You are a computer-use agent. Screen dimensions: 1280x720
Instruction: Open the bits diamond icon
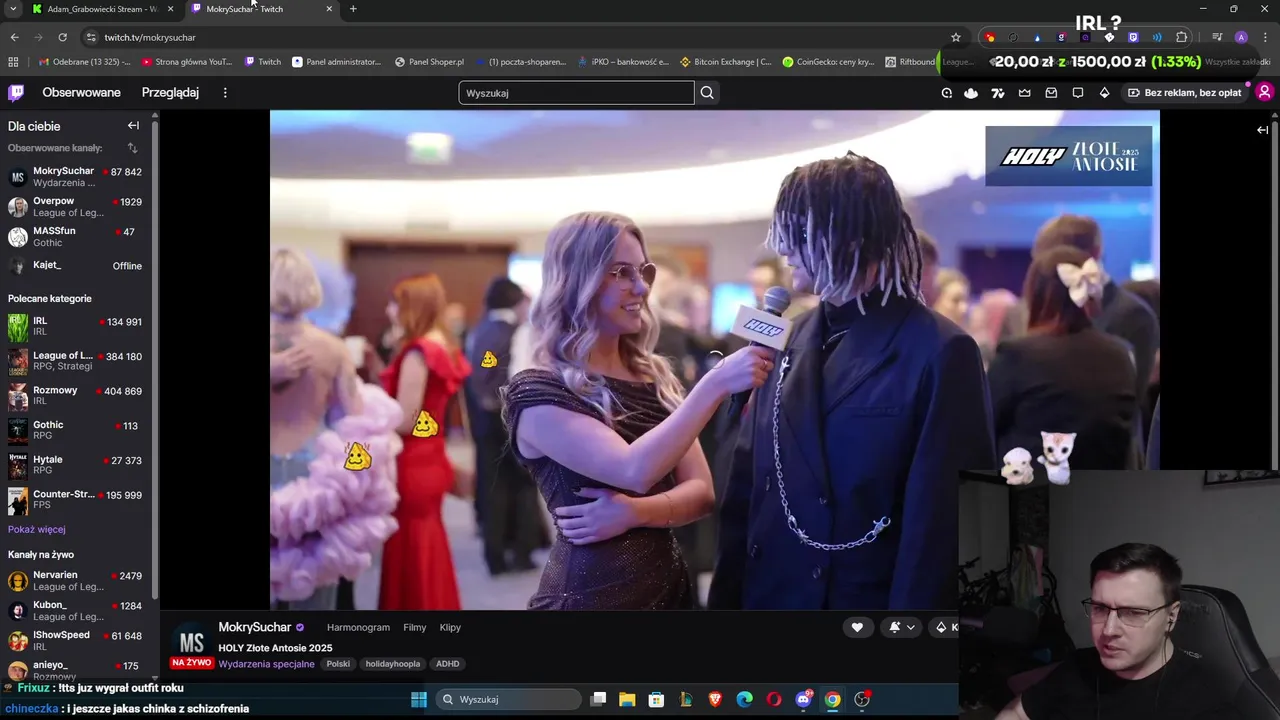[x=1104, y=93]
